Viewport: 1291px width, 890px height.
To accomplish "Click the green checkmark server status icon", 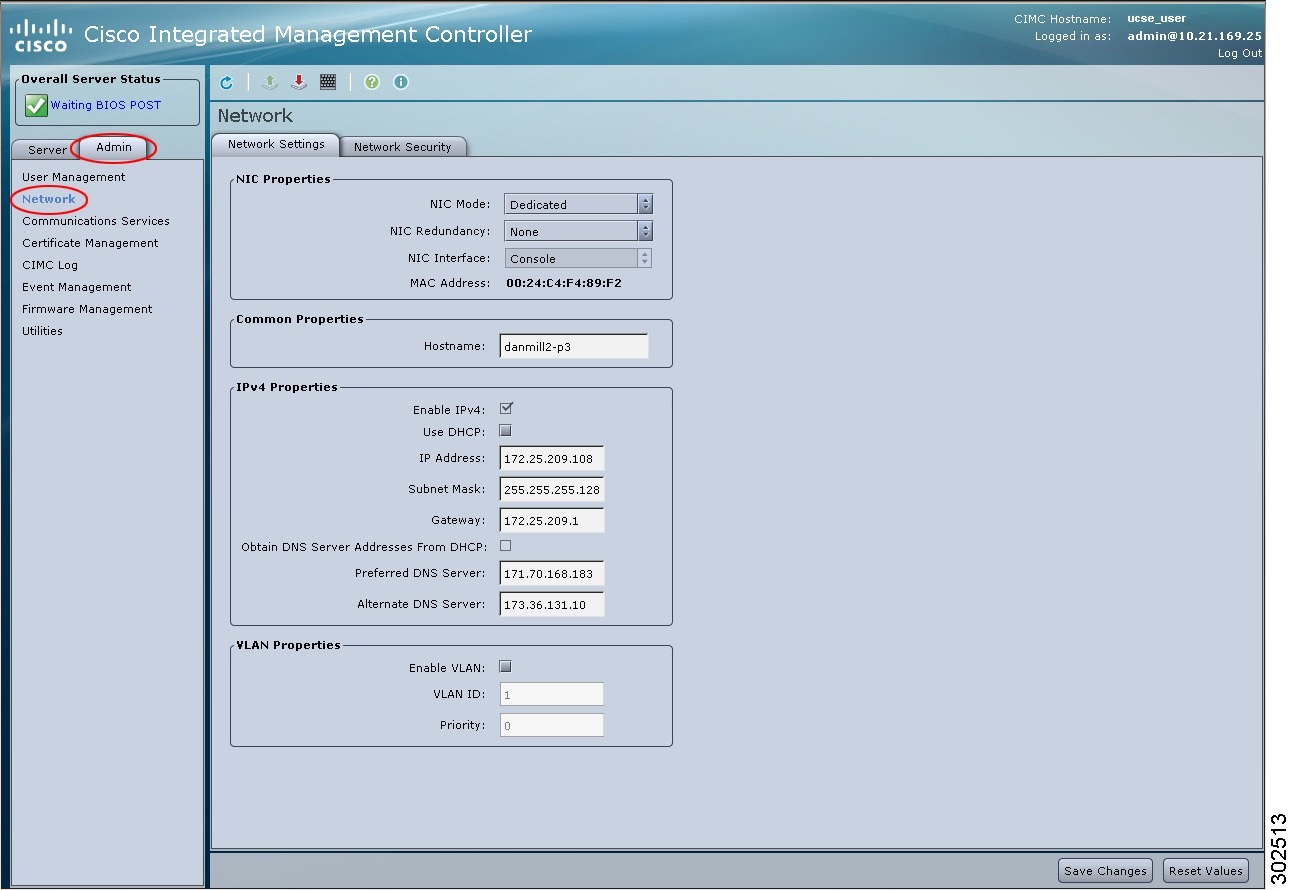I will pyautogui.click(x=36, y=106).
